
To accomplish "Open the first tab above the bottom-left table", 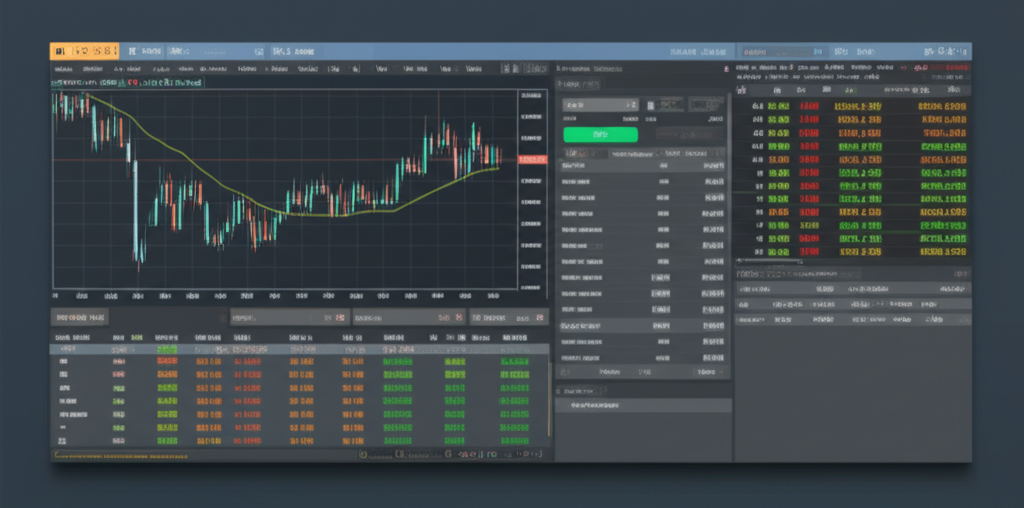I will pyautogui.click(x=81, y=317).
